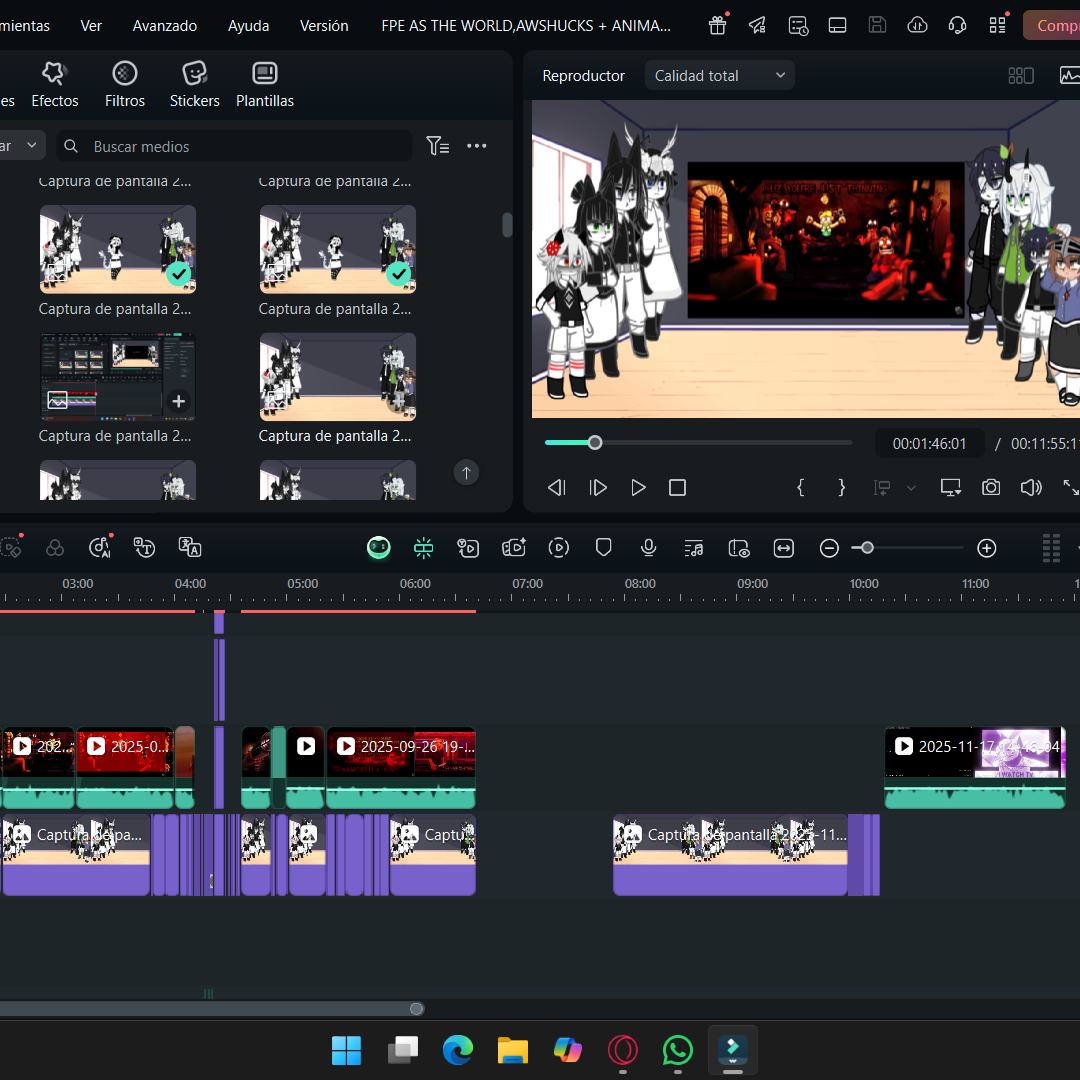The height and width of the screenshot is (1080, 1080).
Task: Toggle the fit timeline to window icon
Action: [x=784, y=548]
